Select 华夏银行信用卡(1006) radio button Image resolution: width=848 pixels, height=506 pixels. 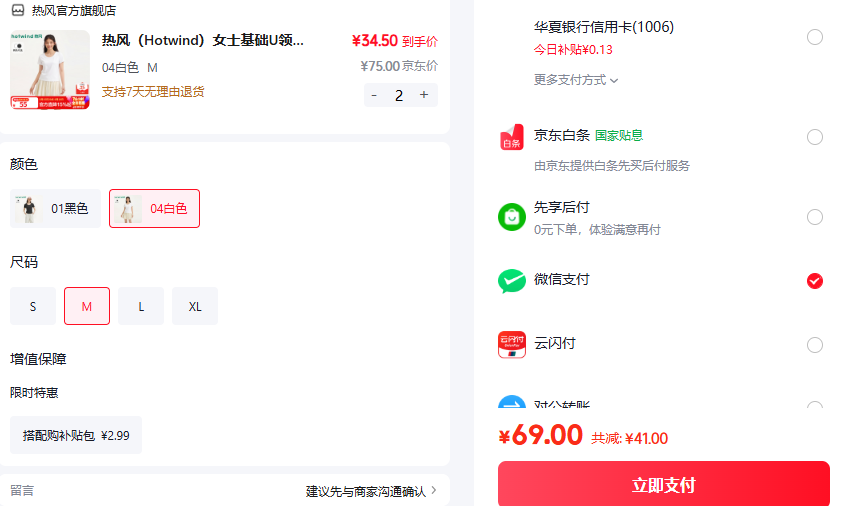coord(815,37)
